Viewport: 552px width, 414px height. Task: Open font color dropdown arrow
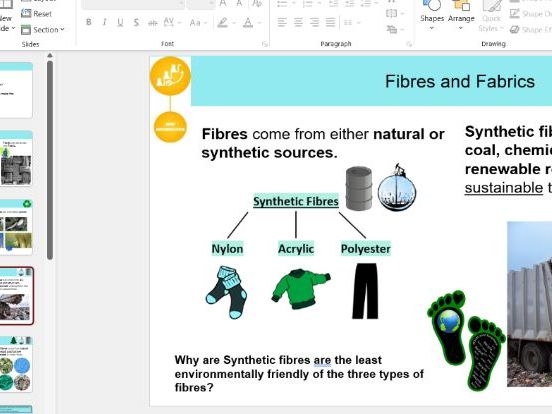tap(260, 23)
